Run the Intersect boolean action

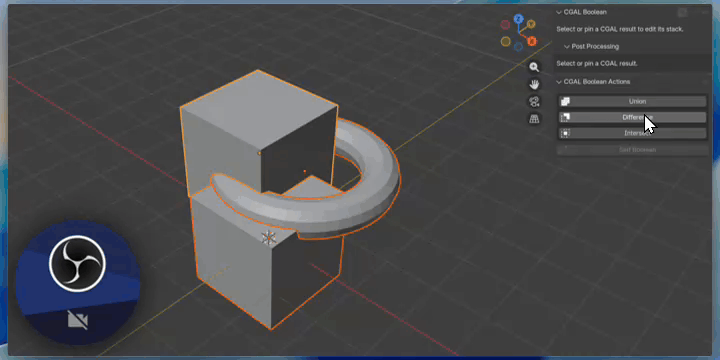click(x=632, y=133)
